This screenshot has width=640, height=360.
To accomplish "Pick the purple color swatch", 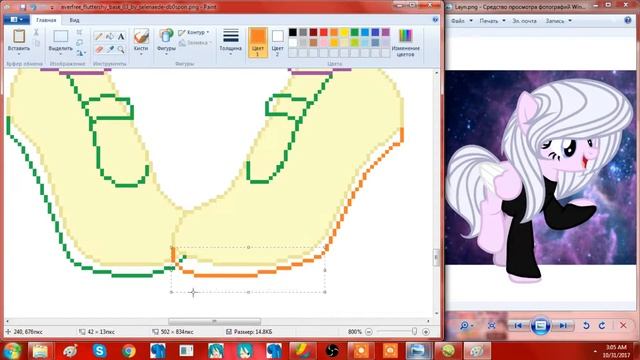I will [386, 32].
